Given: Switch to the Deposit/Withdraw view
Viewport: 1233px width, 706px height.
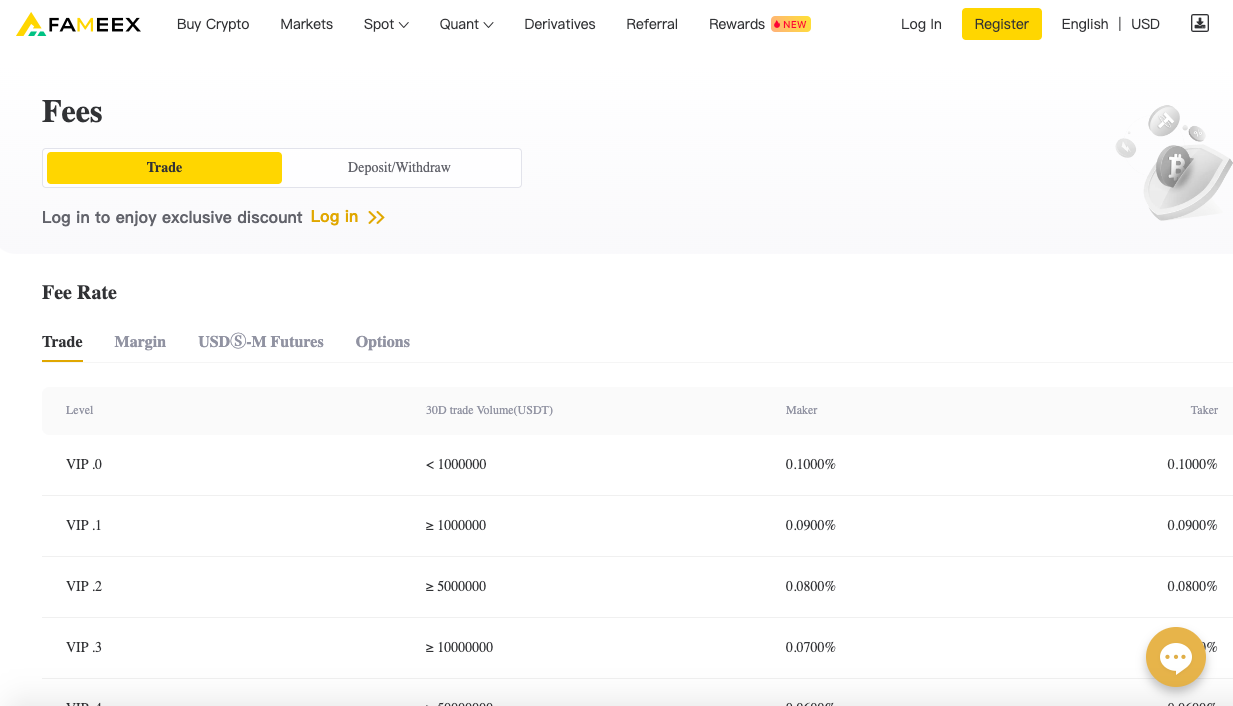Looking at the screenshot, I should (x=399, y=168).
